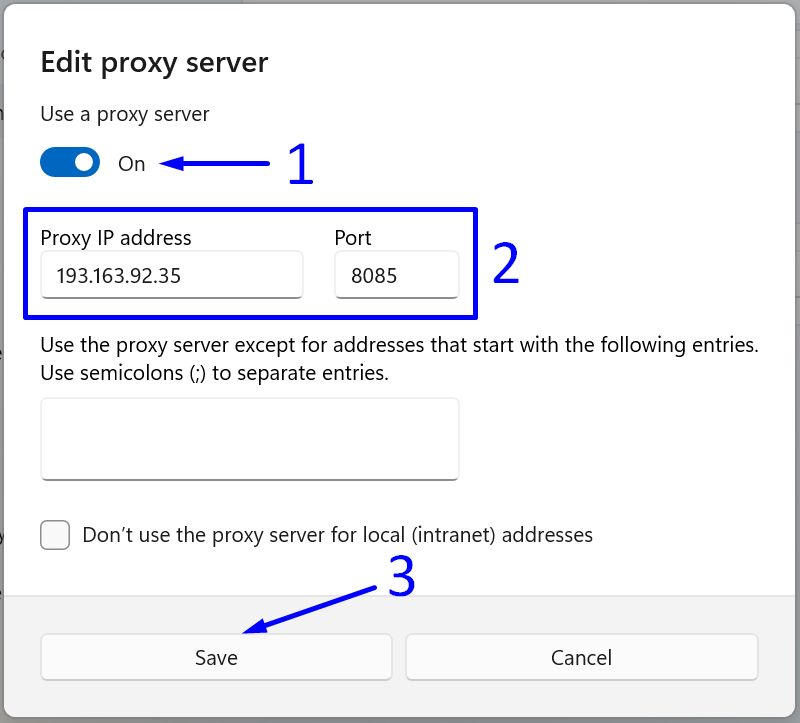Save the proxy server configuration
This screenshot has height=723, width=800.
click(215, 657)
